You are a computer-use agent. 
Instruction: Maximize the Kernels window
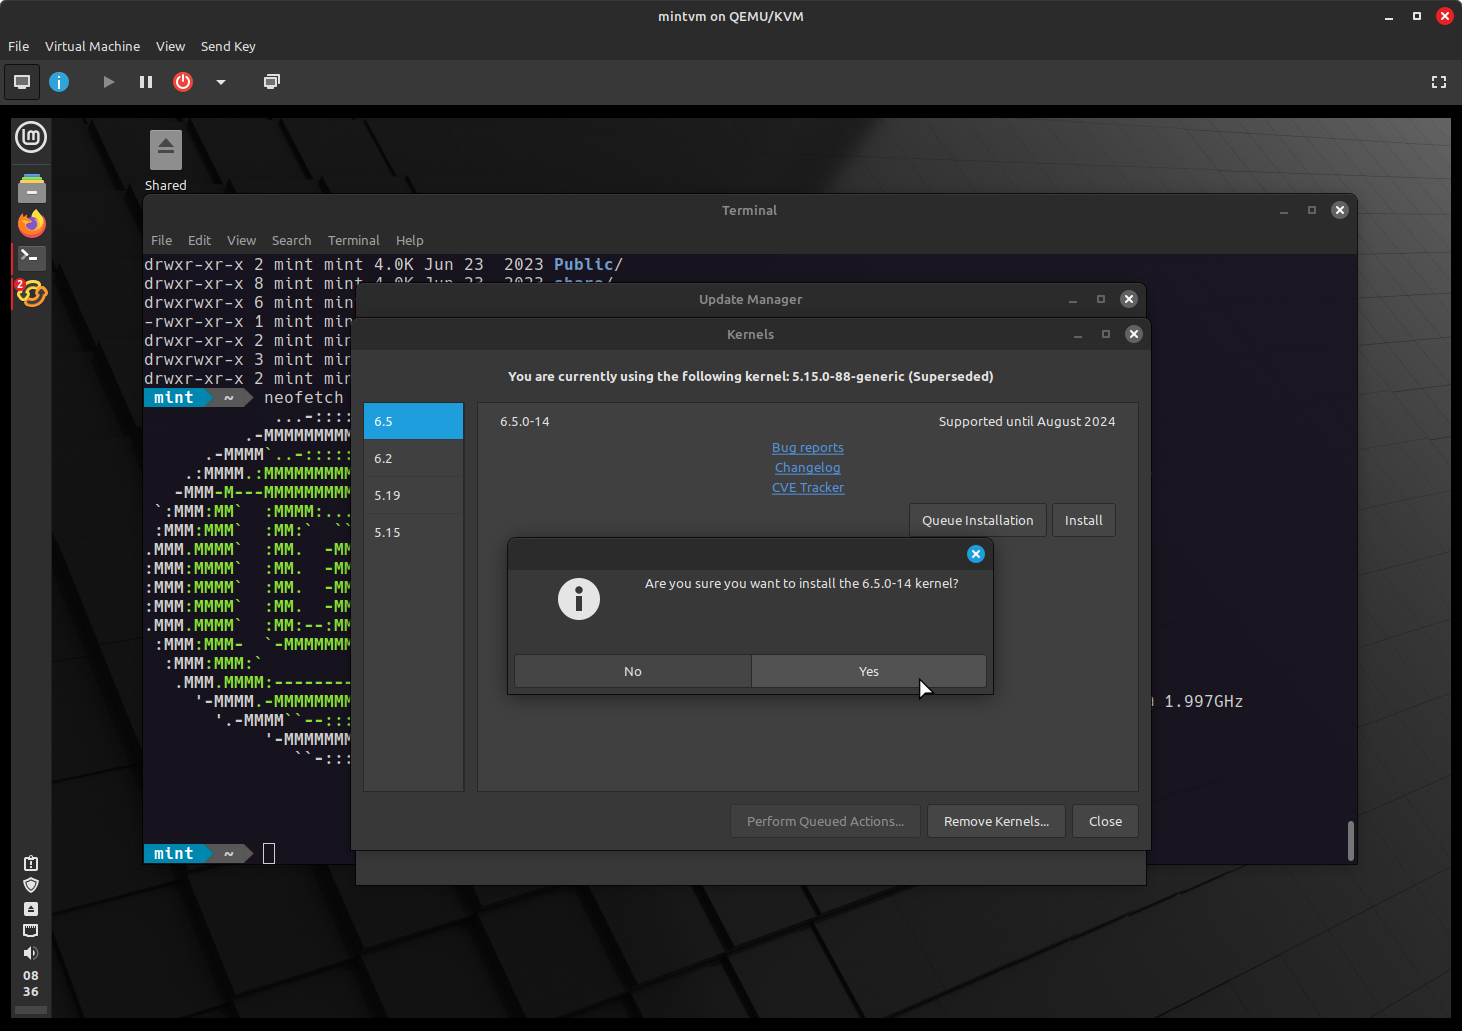pyautogui.click(x=1106, y=334)
